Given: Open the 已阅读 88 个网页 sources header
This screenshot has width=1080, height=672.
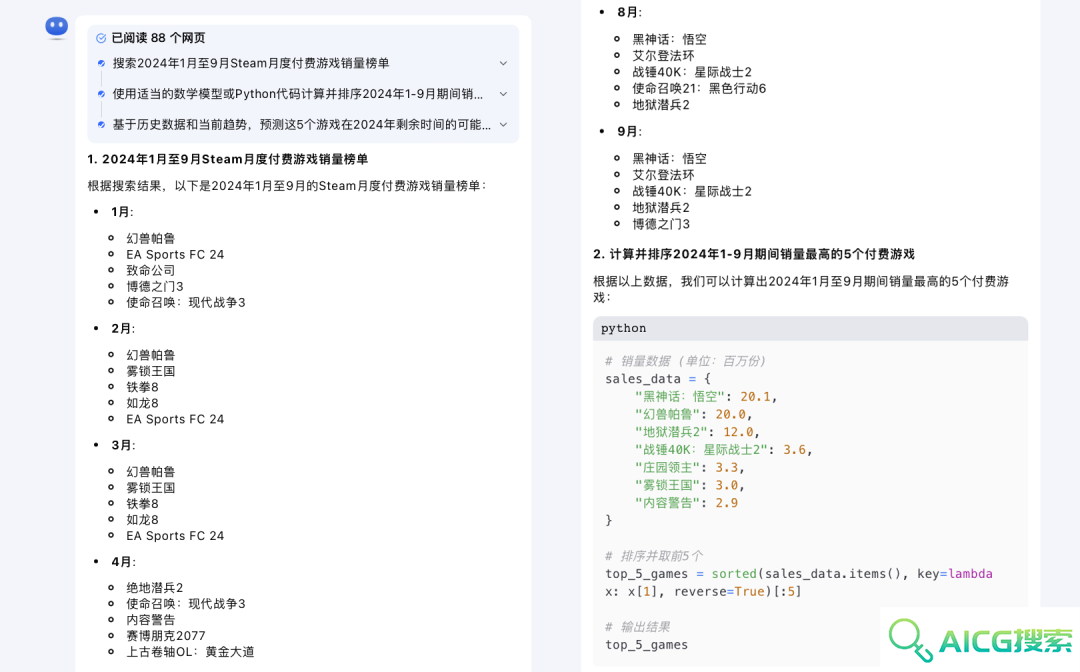Looking at the screenshot, I should [x=158, y=38].
